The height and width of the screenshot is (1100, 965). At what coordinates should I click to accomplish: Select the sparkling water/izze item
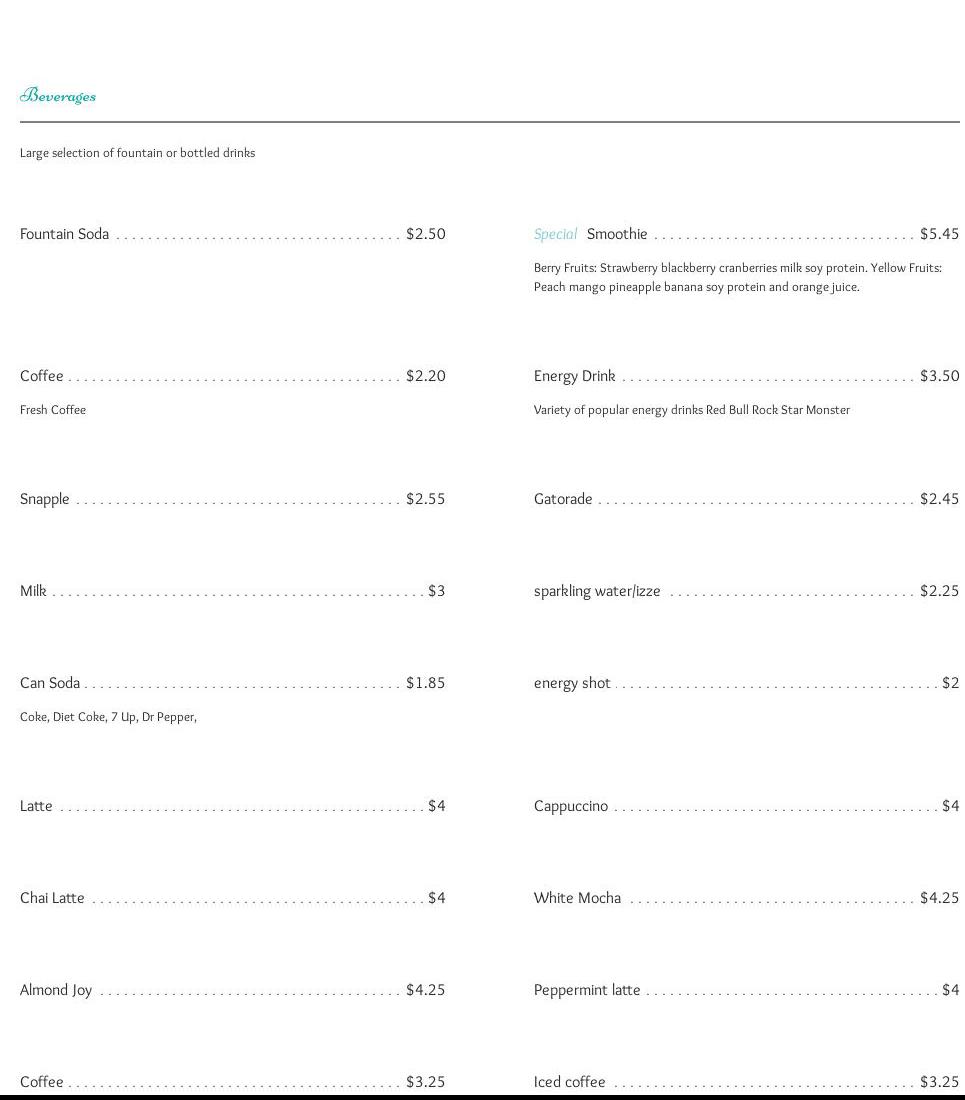[597, 591]
